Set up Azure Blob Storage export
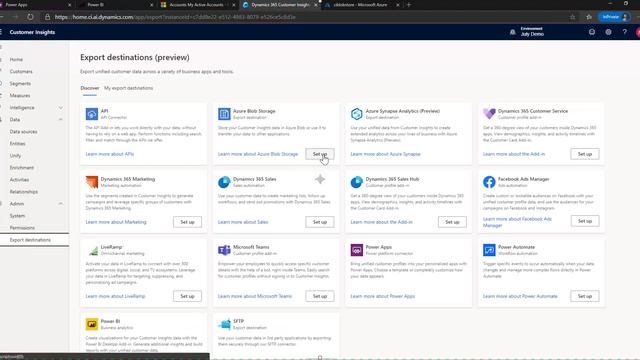The height and width of the screenshot is (360, 640). [x=320, y=154]
